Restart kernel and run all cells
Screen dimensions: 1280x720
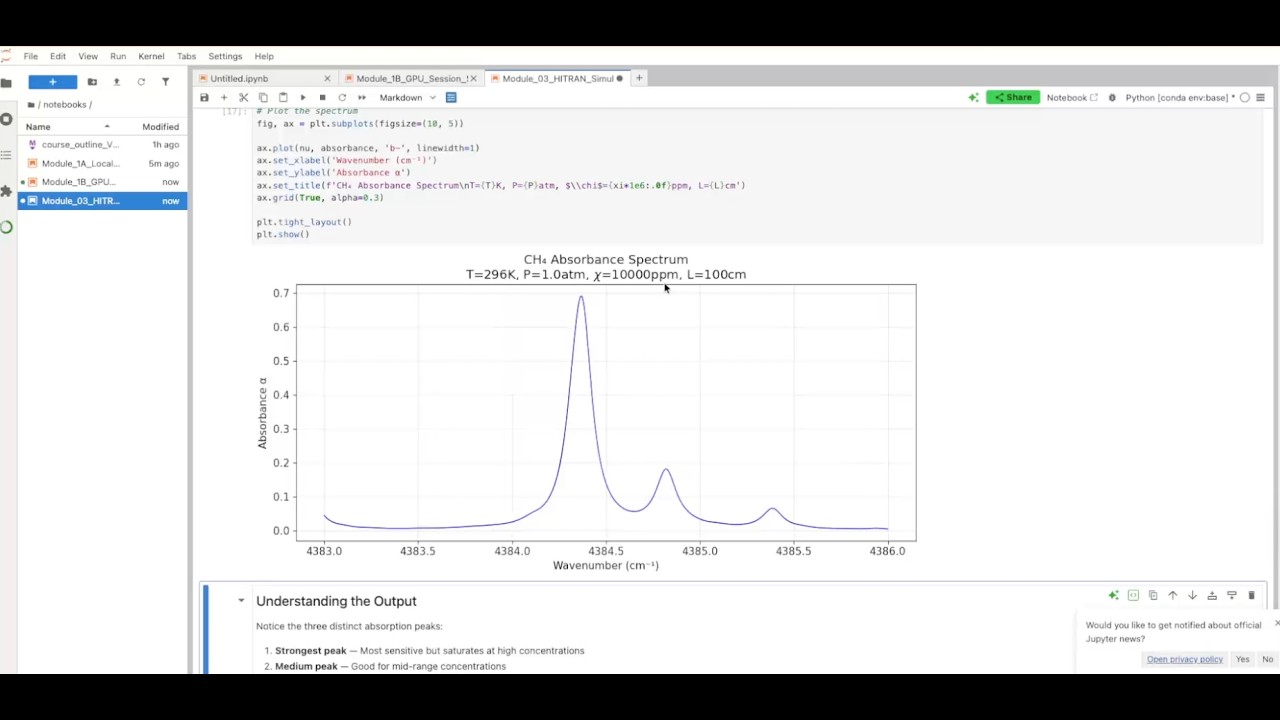coord(362,98)
